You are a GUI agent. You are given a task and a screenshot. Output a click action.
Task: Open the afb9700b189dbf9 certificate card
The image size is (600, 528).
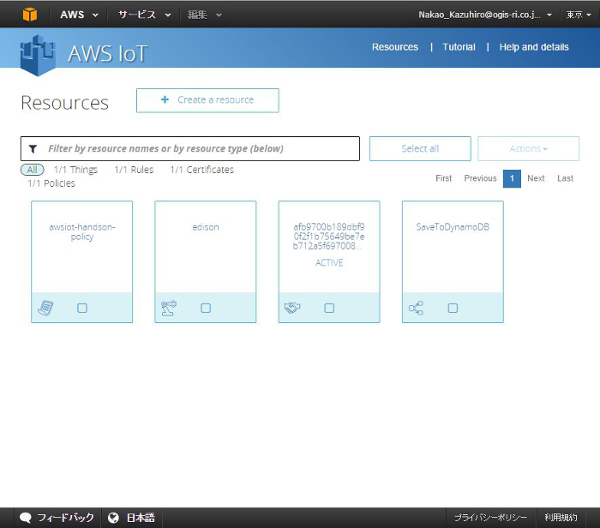329,262
